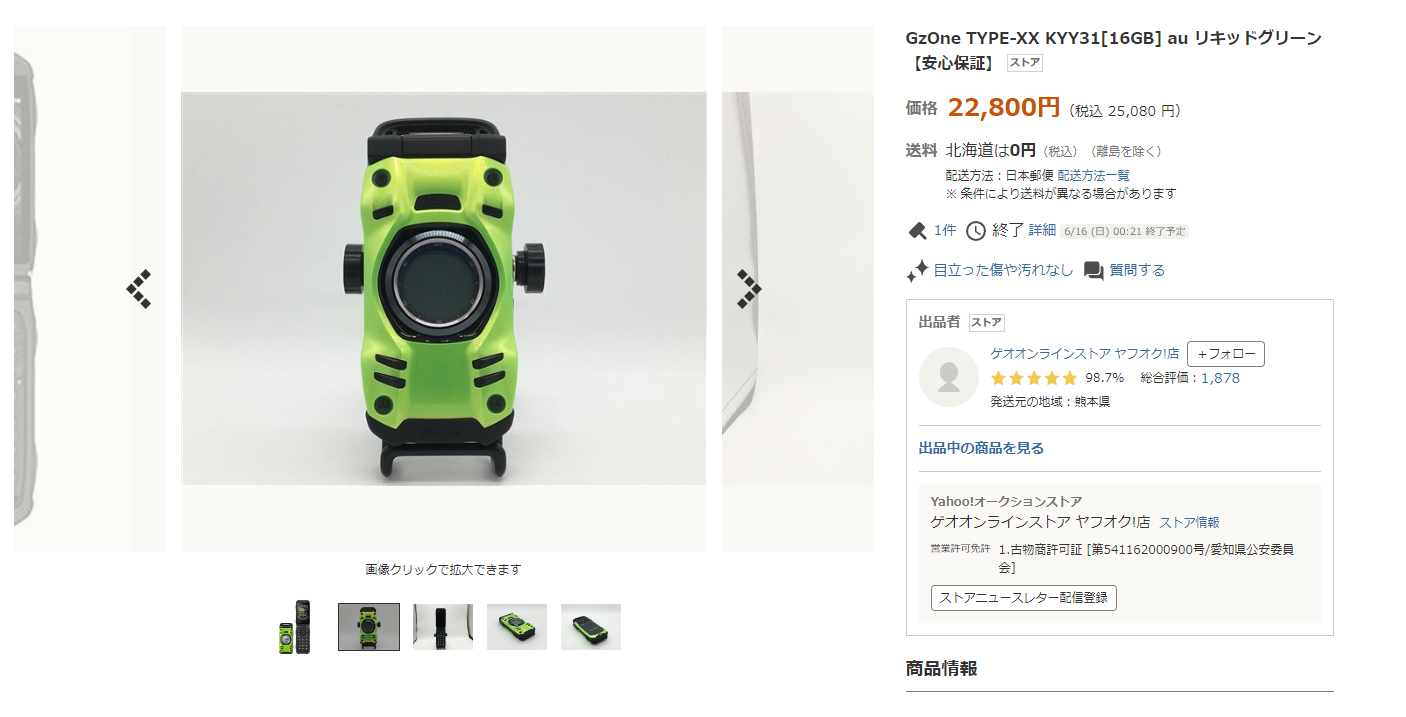Click the bid count hammer icon

point(917,231)
